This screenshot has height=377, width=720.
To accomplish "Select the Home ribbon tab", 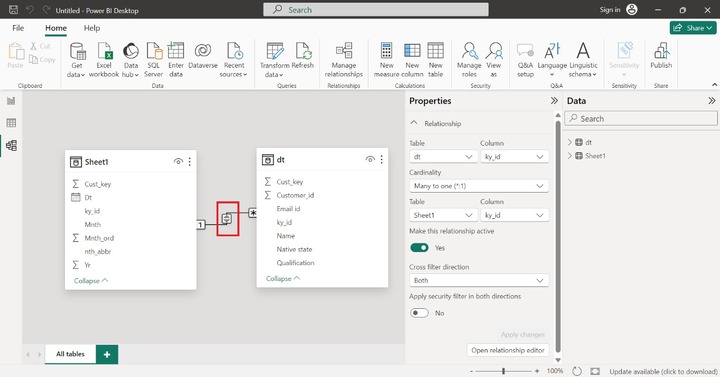I will tap(56, 28).
